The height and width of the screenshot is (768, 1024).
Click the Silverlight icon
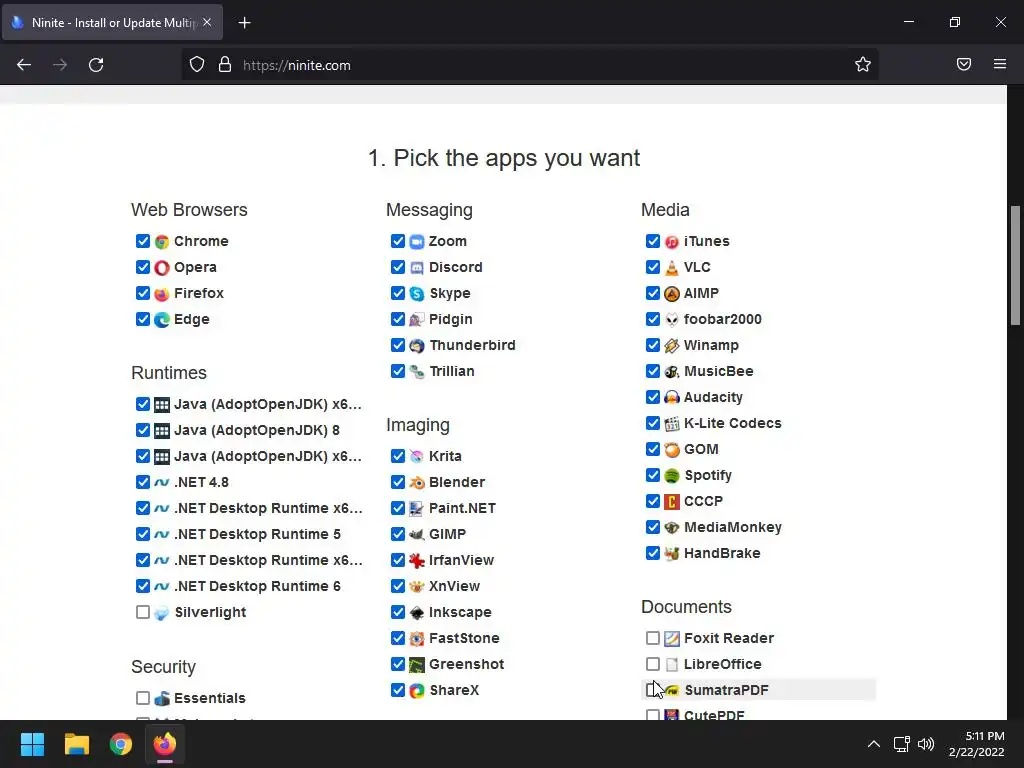point(162,613)
